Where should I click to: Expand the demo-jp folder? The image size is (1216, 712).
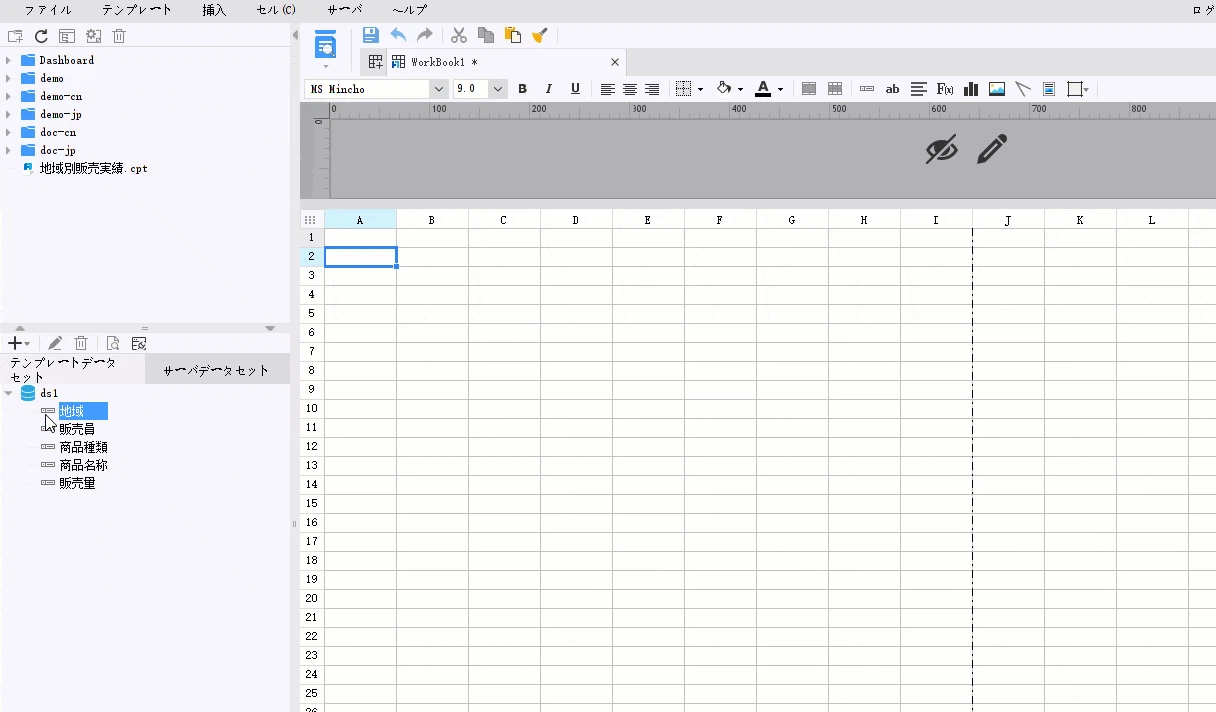[9, 114]
